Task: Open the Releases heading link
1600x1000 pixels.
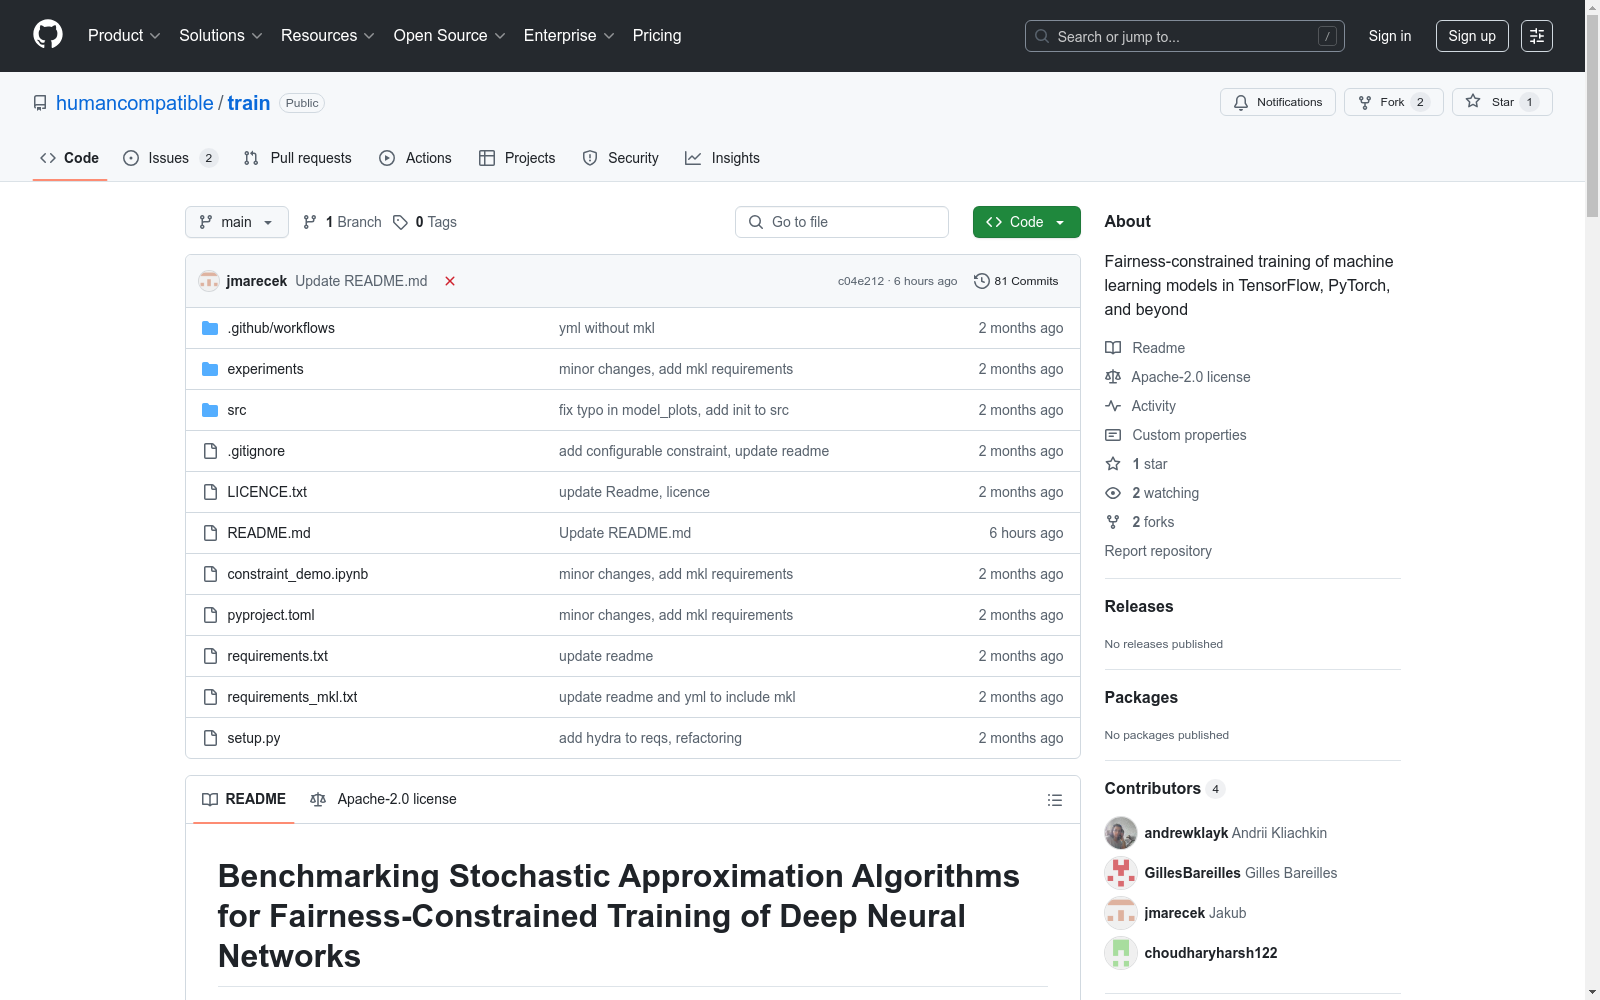Action: (x=1139, y=606)
